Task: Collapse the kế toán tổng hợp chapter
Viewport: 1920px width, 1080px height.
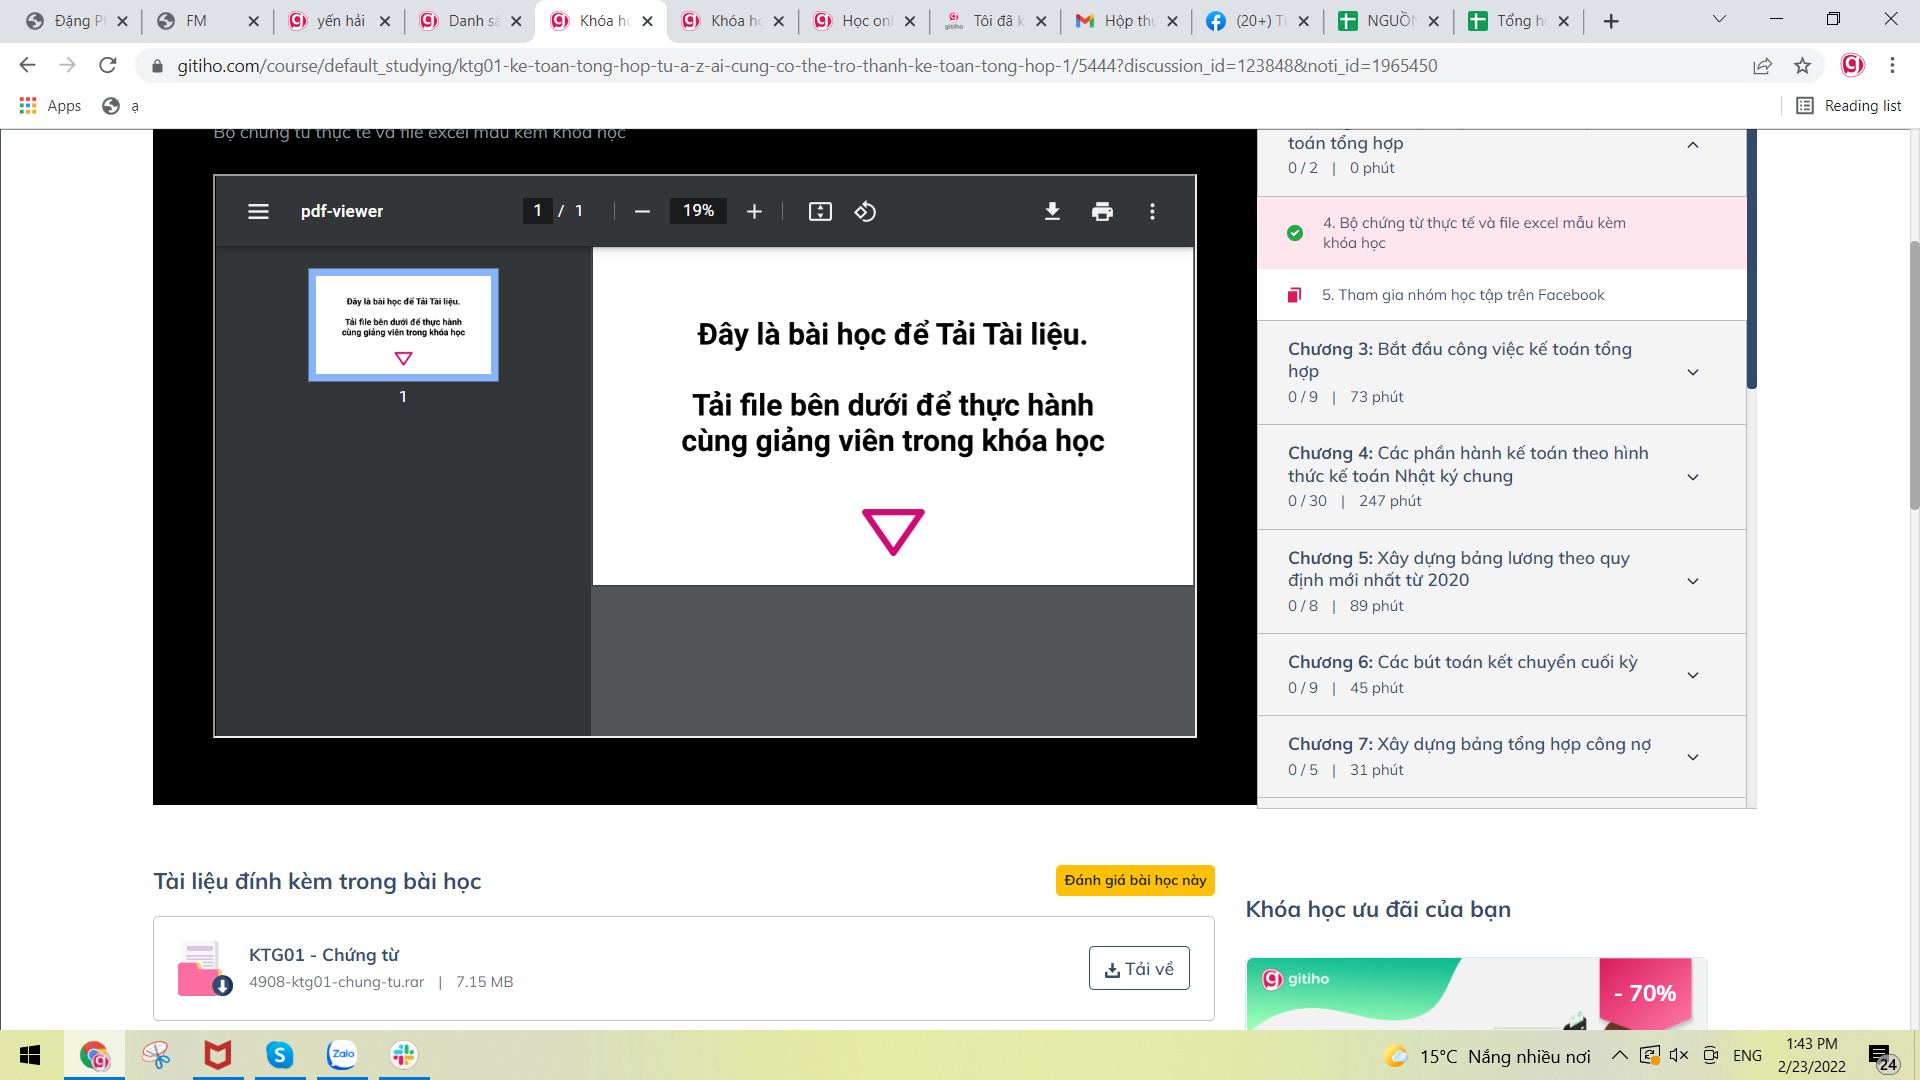Action: 1692,145
